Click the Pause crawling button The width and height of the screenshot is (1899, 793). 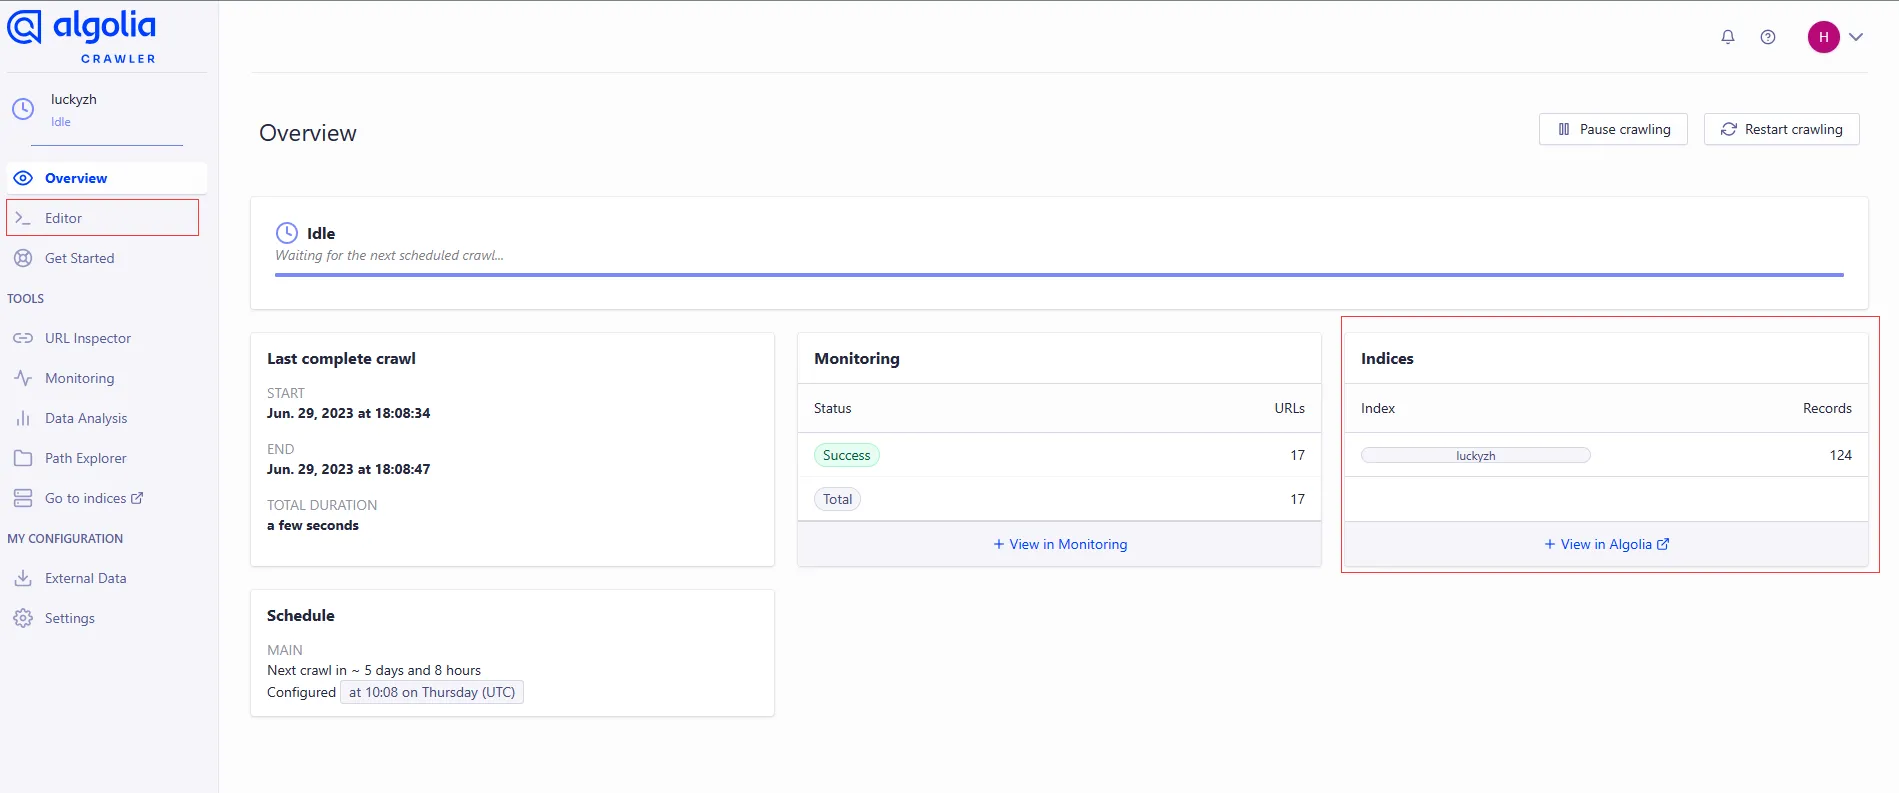click(1613, 129)
